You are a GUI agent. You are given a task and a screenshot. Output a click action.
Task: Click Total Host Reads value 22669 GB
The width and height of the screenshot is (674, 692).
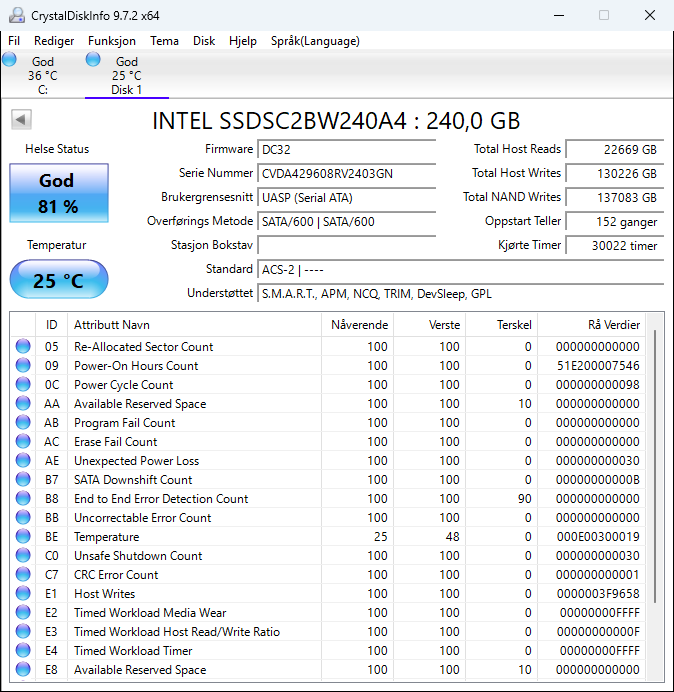(x=614, y=150)
